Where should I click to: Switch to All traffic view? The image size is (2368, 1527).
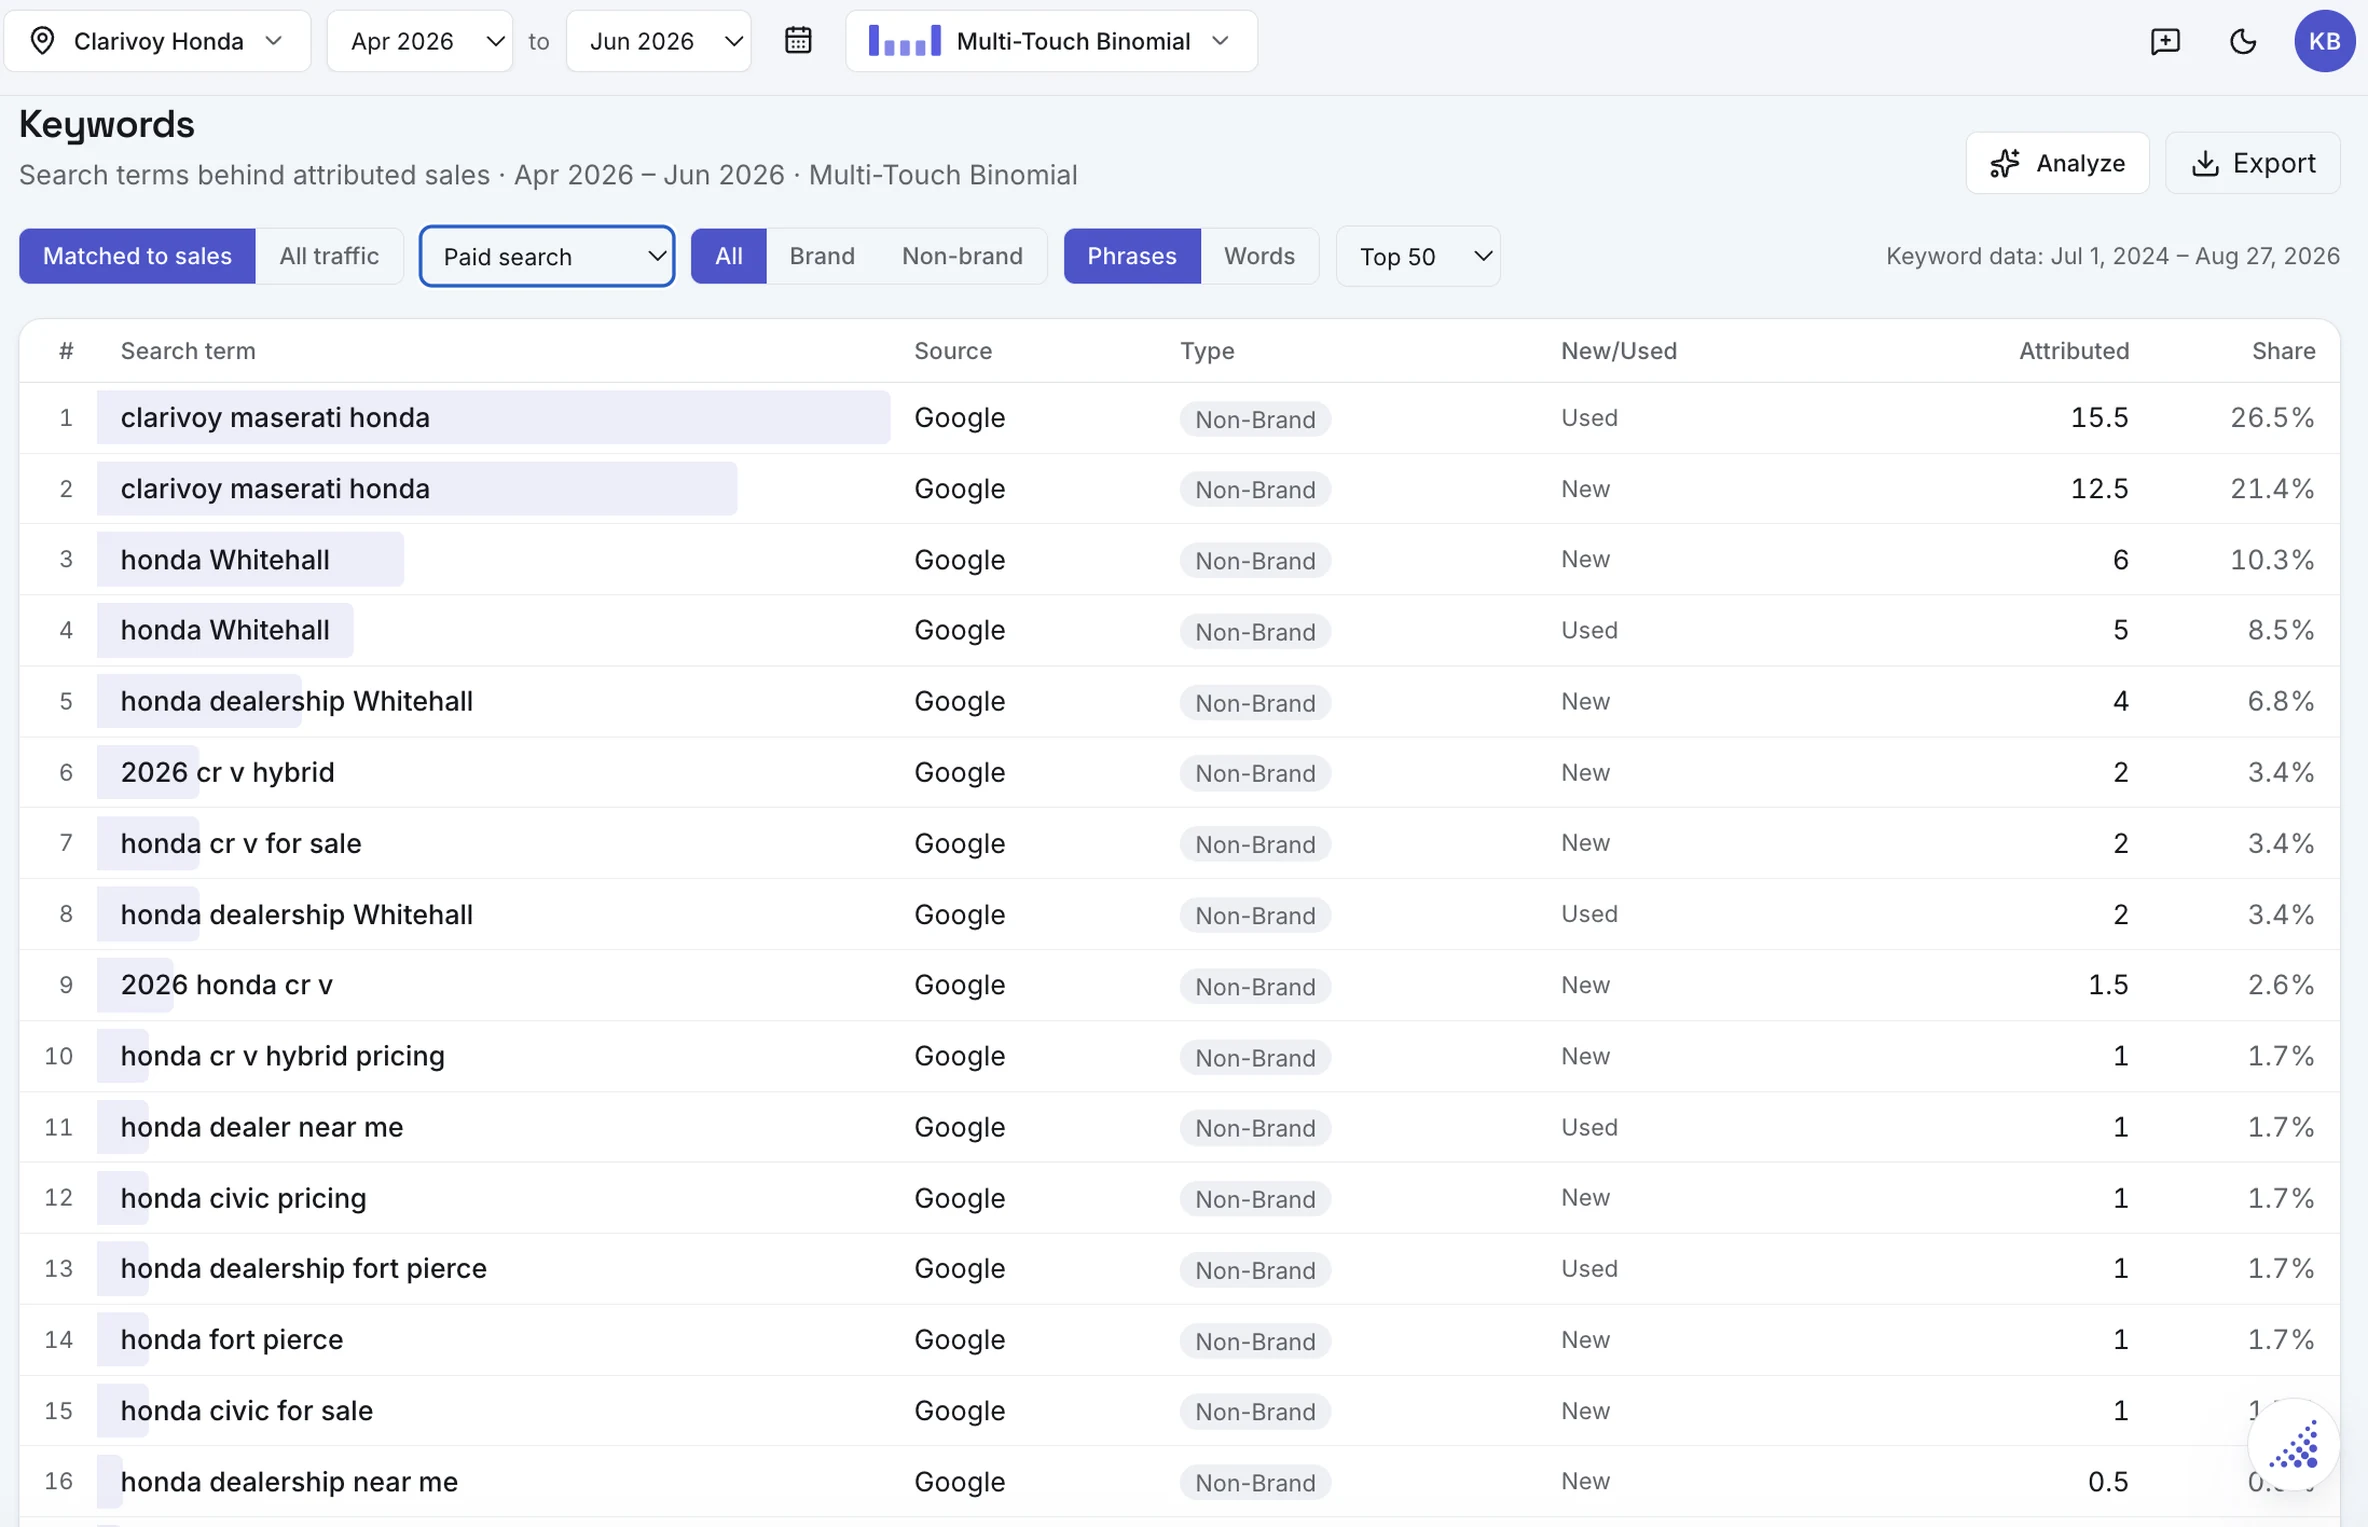(x=329, y=256)
